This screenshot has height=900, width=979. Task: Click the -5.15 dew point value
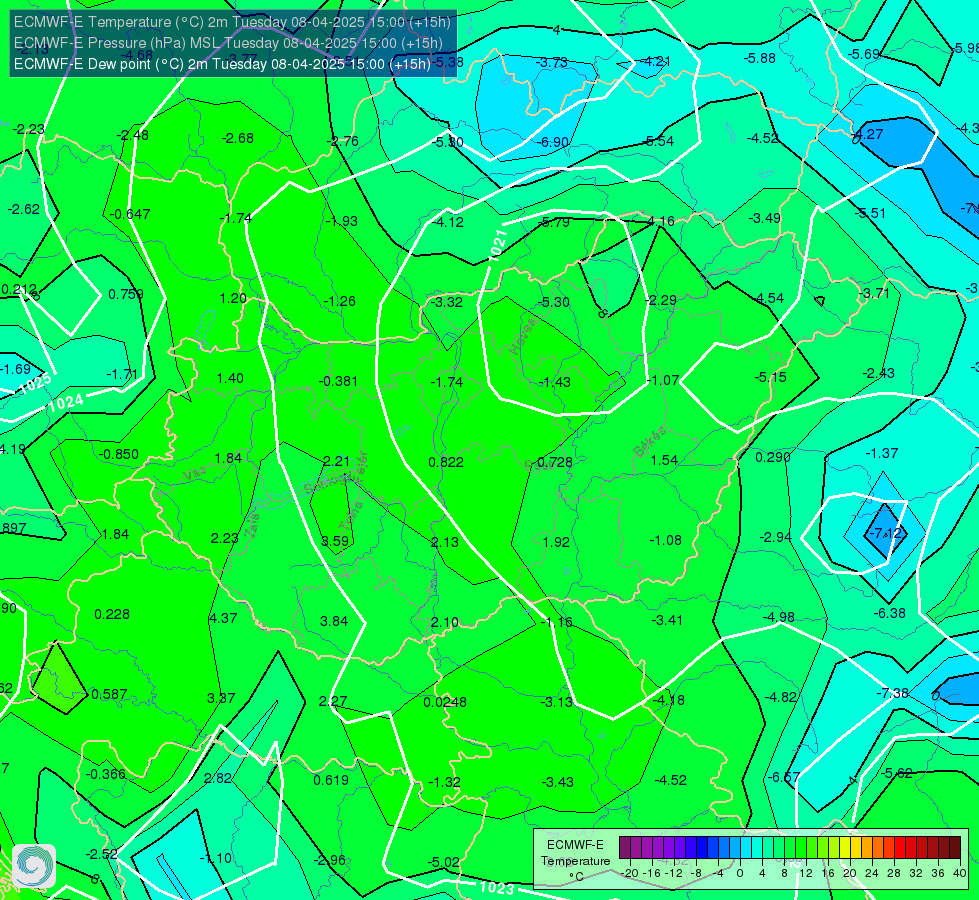770,377
